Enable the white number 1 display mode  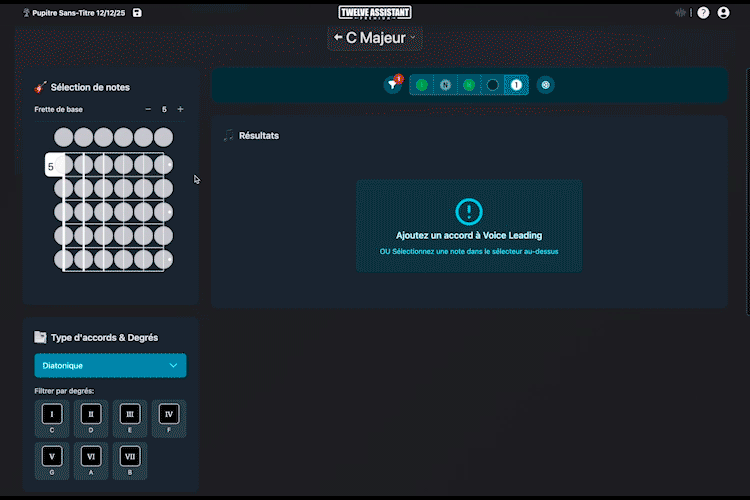(x=516, y=85)
